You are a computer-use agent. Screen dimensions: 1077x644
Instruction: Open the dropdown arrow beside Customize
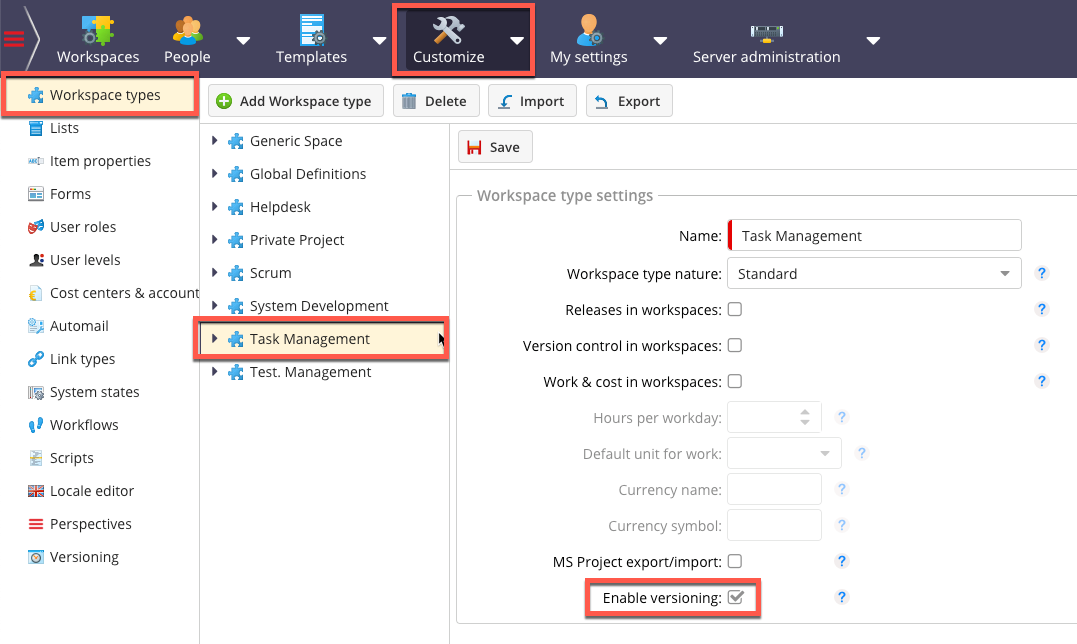point(516,41)
